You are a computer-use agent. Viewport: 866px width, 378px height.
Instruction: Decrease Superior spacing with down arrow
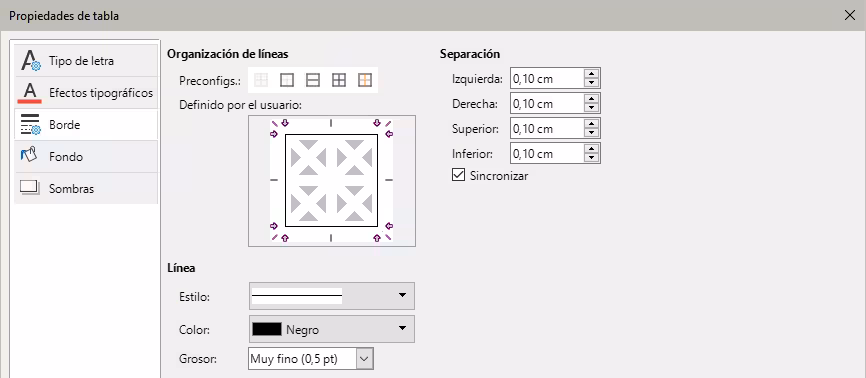click(592, 133)
